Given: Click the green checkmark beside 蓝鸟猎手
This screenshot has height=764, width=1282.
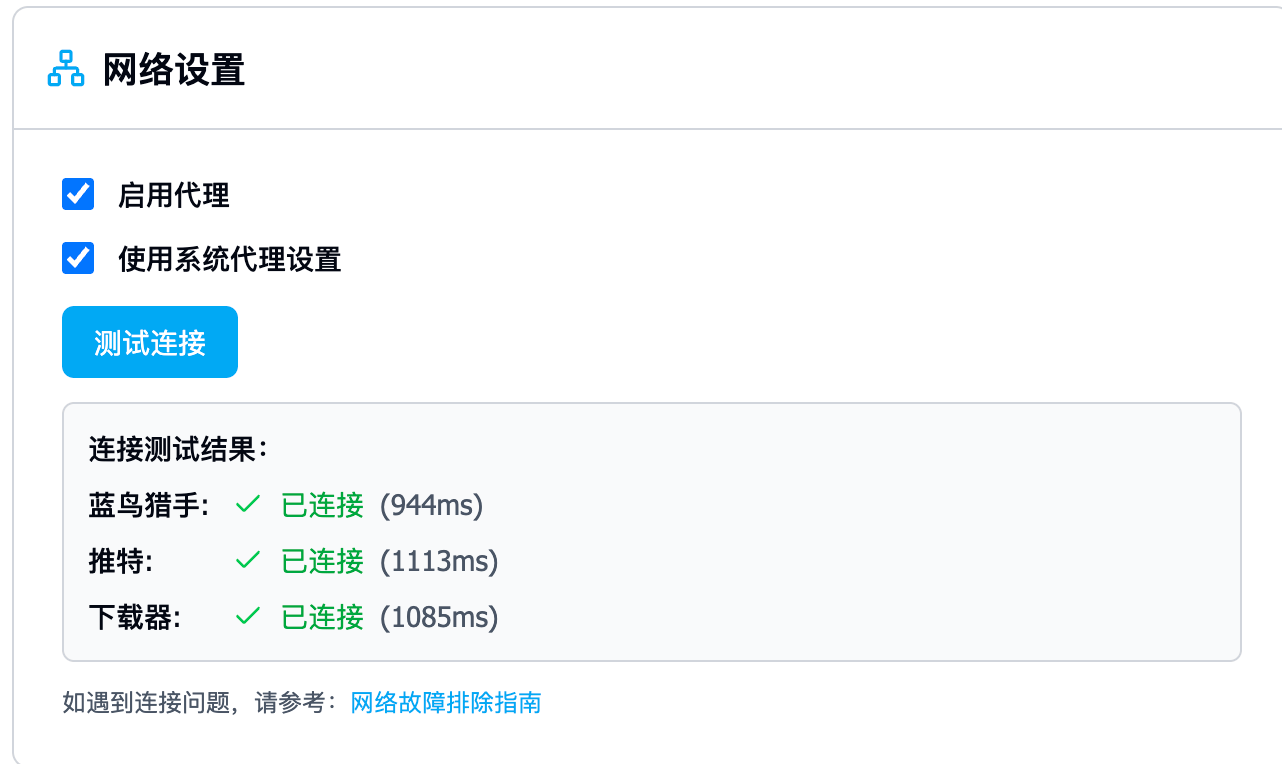Looking at the screenshot, I should [x=247, y=506].
